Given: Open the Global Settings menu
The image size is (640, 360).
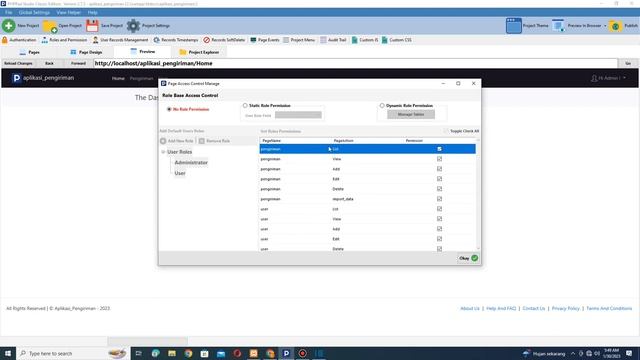Looking at the screenshot, I should click(34, 13).
